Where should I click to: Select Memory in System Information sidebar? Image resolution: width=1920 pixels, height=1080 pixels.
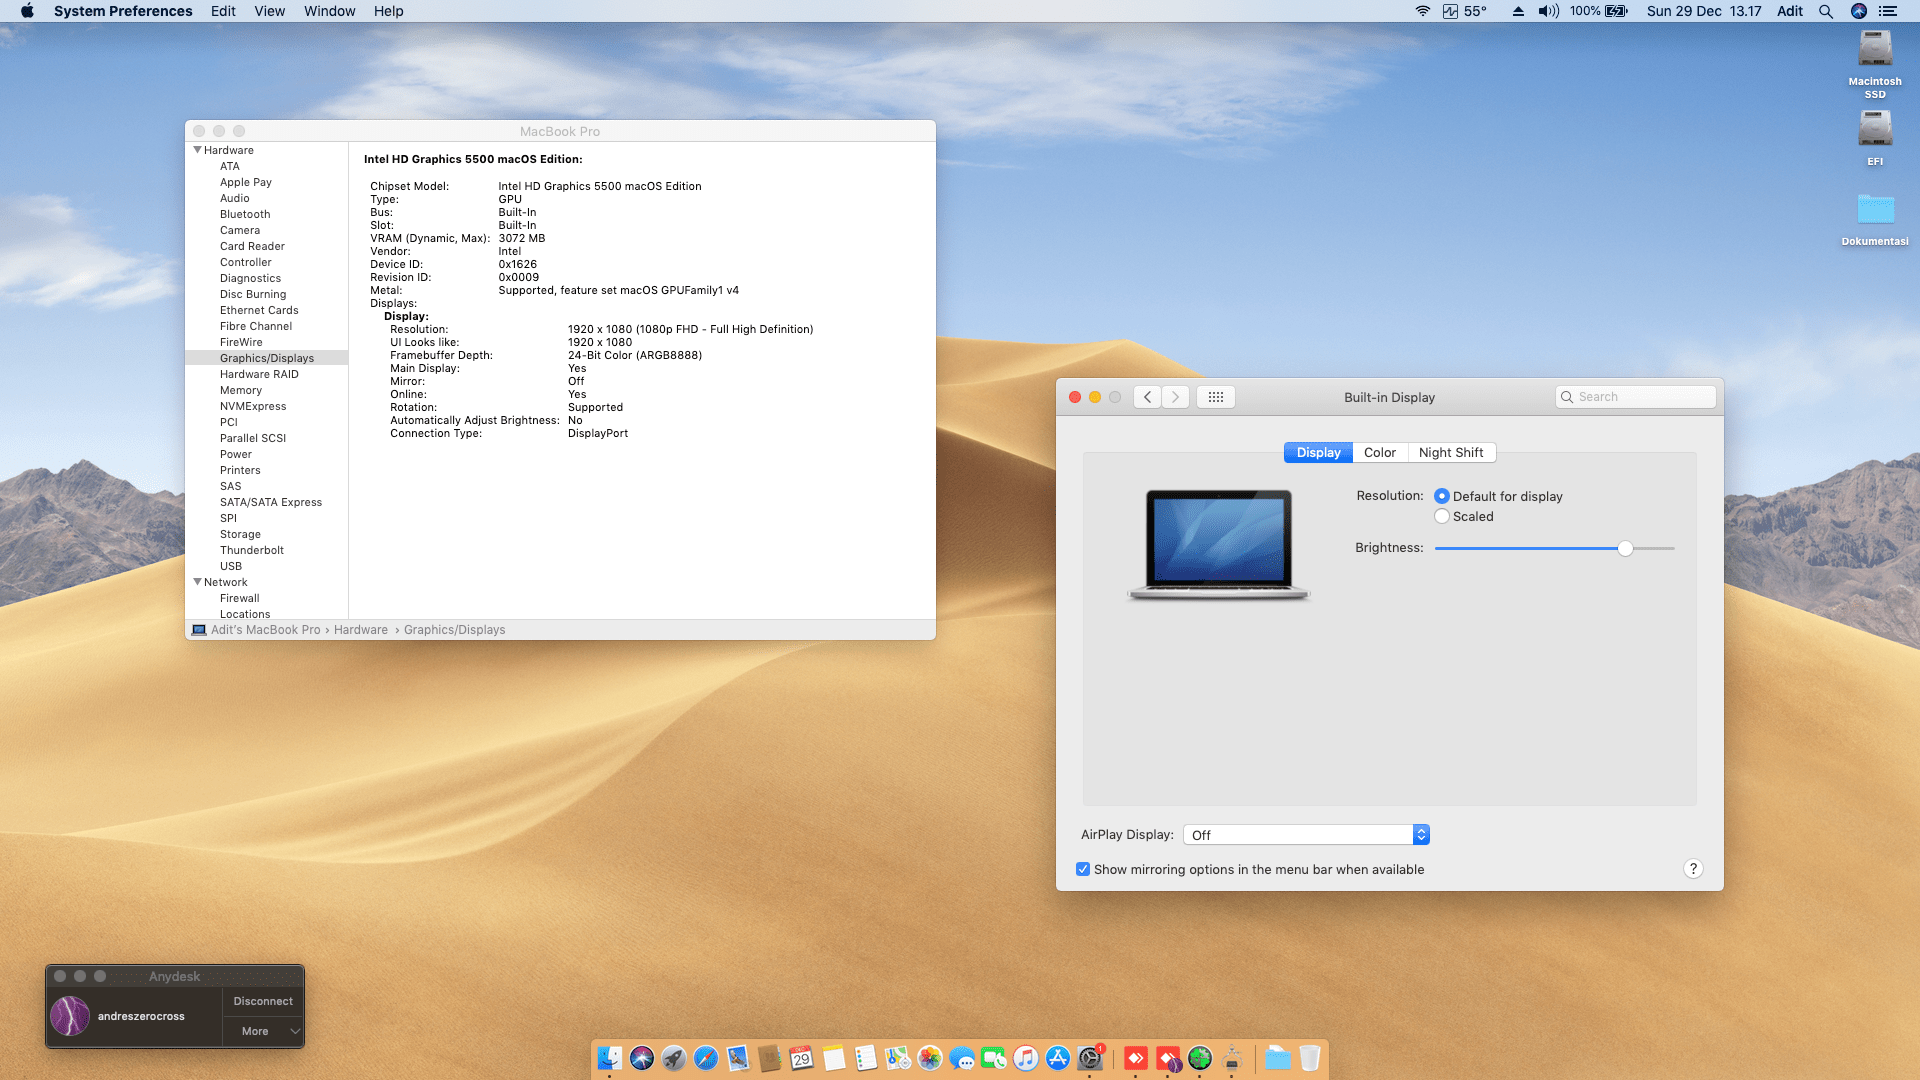tap(241, 390)
